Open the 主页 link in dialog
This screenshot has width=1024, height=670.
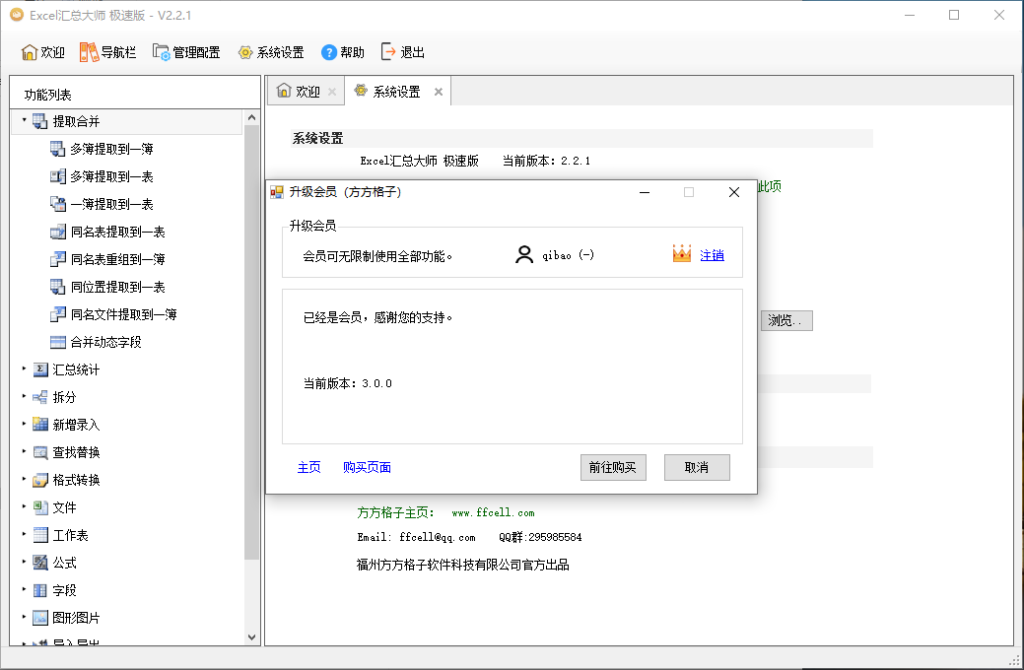pyautogui.click(x=309, y=467)
